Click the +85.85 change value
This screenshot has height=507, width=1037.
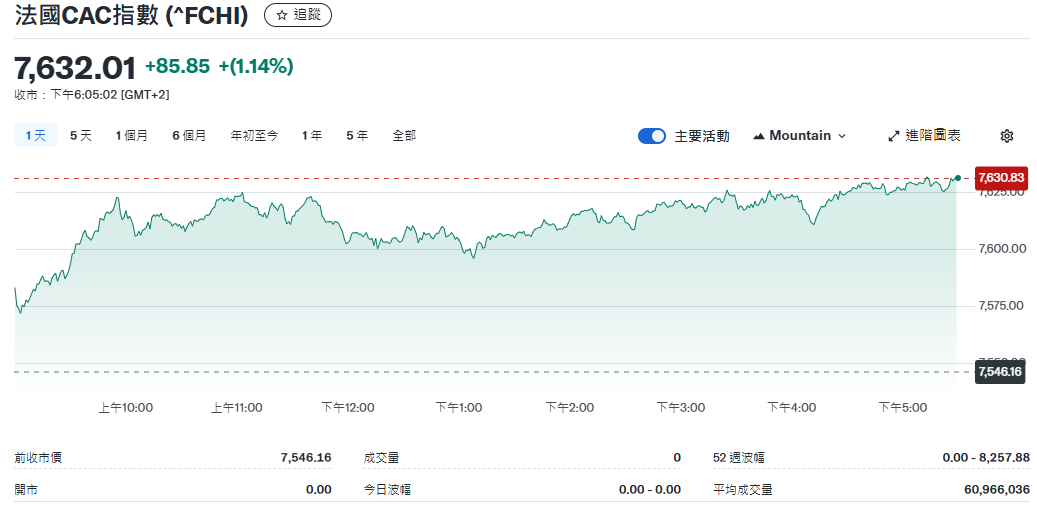tap(177, 66)
